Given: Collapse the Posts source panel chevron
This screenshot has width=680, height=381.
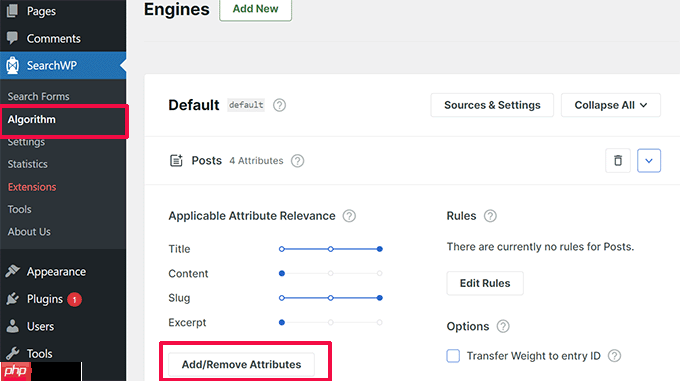Looking at the screenshot, I should click(649, 161).
